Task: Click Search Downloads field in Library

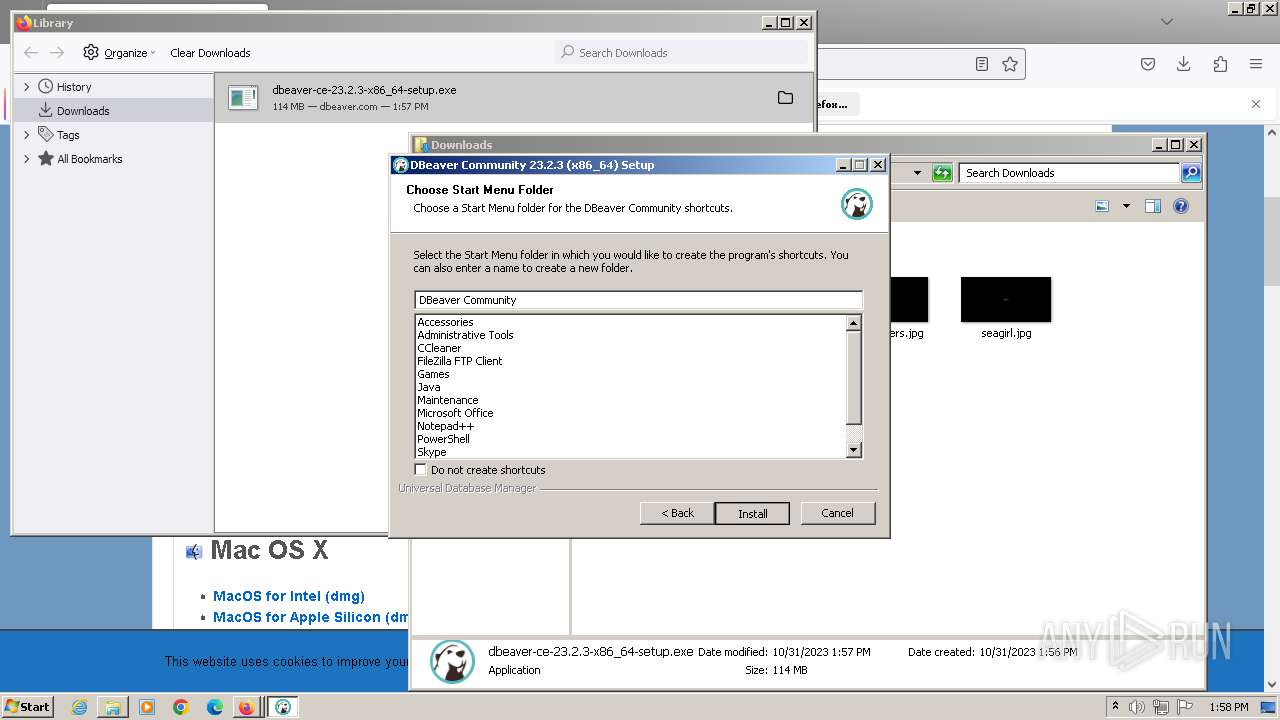Action: click(681, 53)
